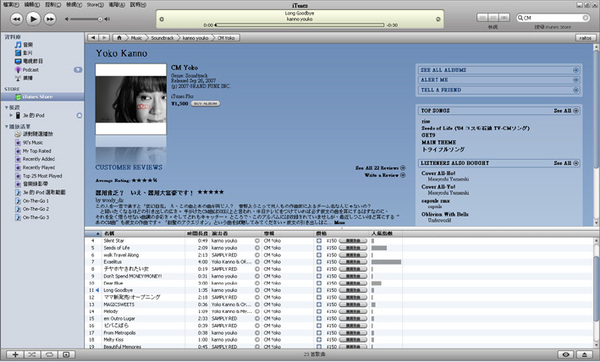Go back with the store back arrow
Viewport: 600px width, 362px height.
(x=93, y=38)
